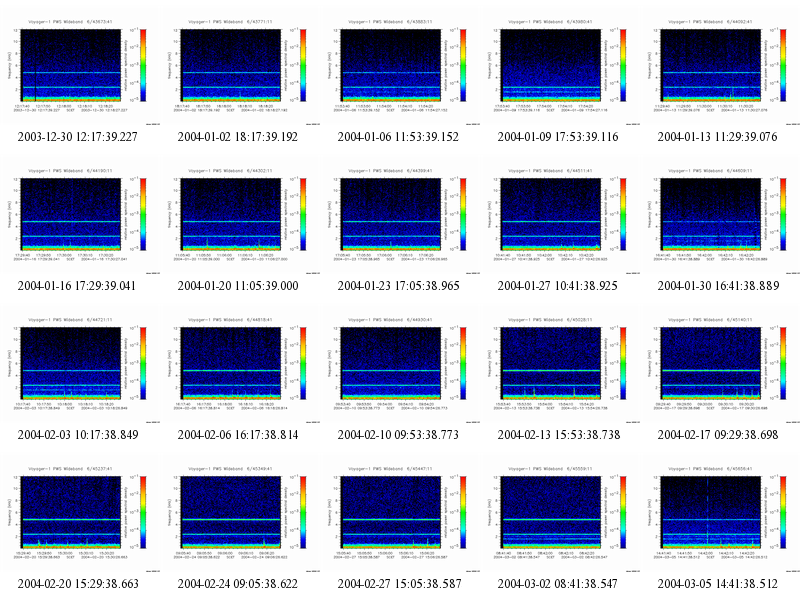Click the caption text 2004-02-20 15:29:38.663
This screenshot has height=596, width=800.
[78, 584]
